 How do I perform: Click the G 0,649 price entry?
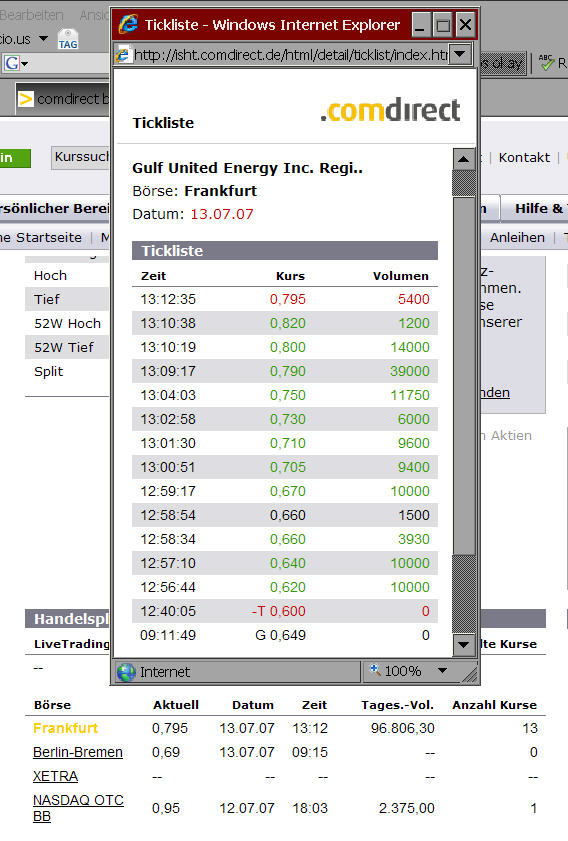tap(280, 636)
